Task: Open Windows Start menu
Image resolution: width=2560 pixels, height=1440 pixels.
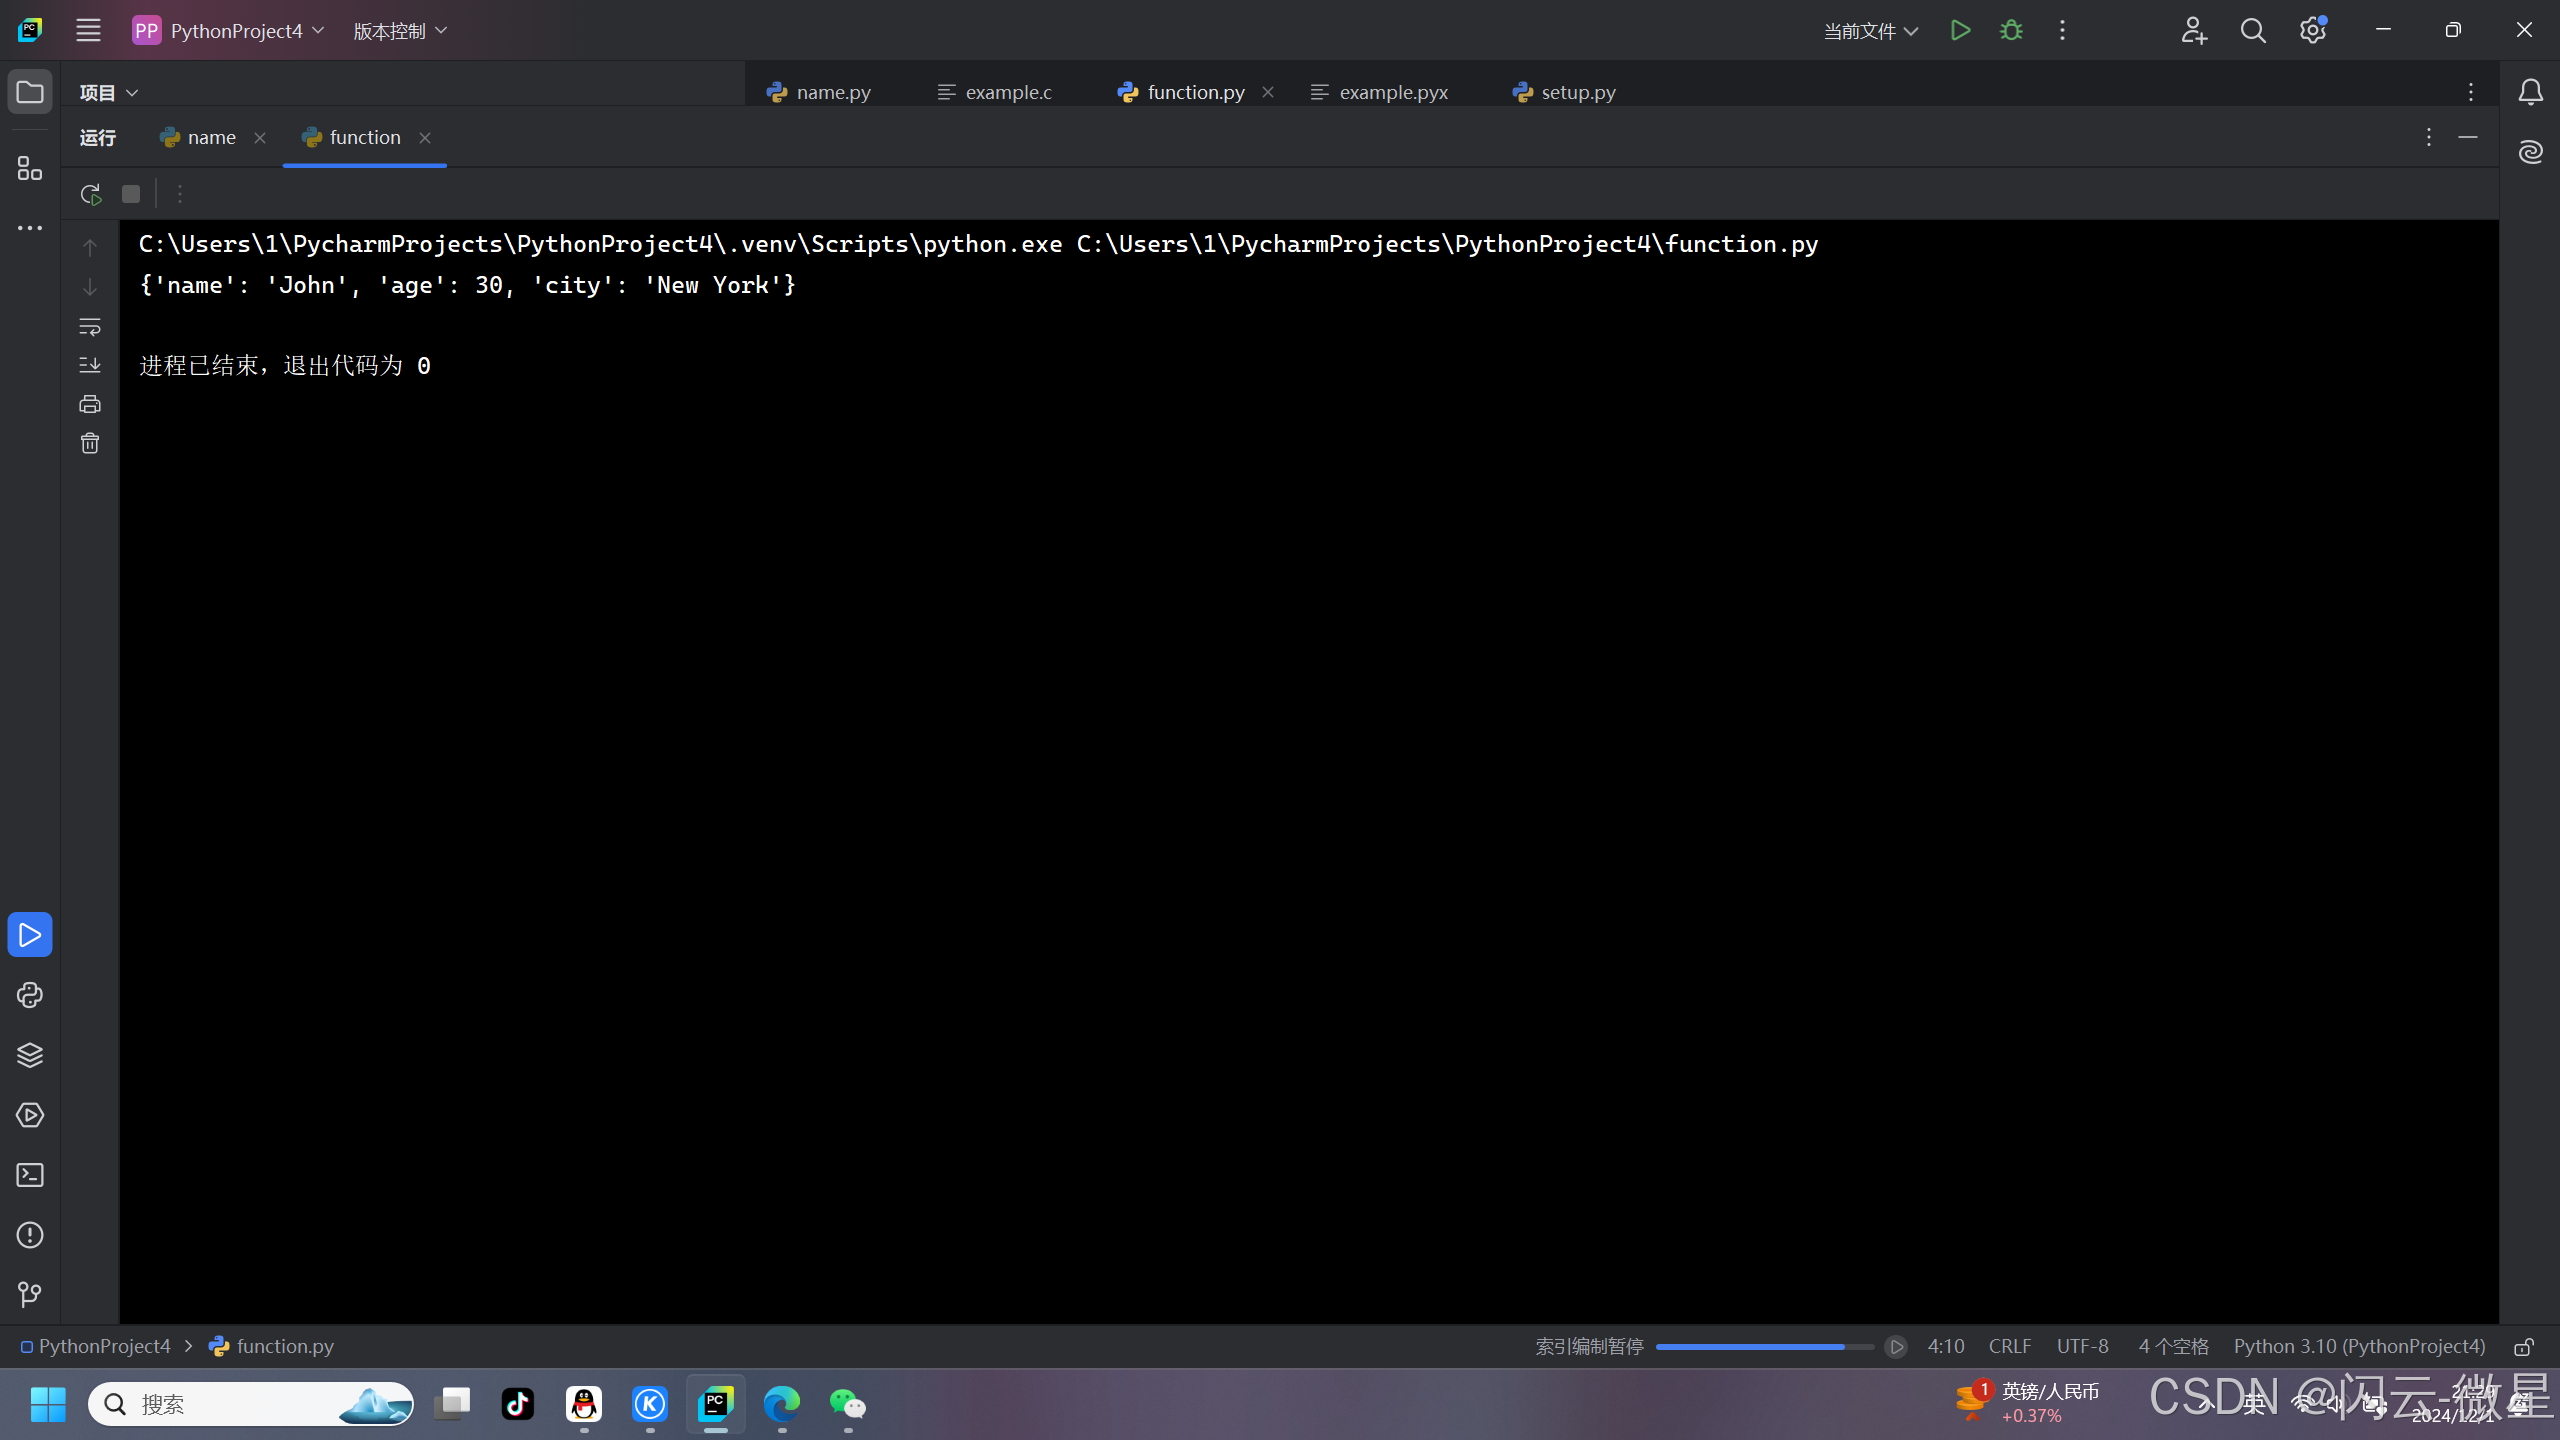Action: click(48, 1404)
